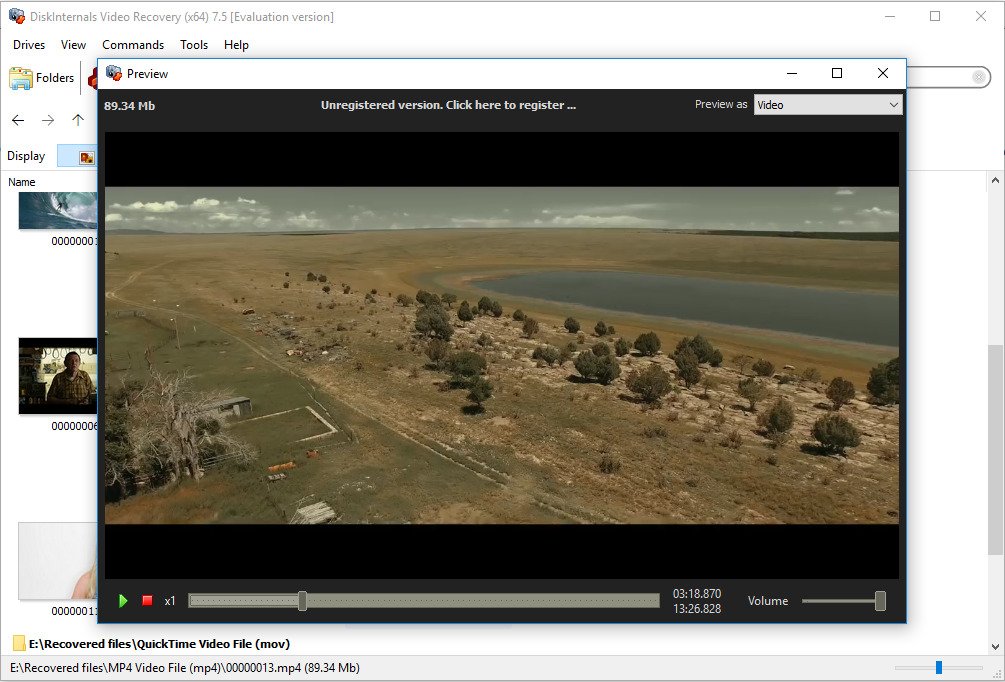Select the thumbnail display mode icon
This screenshot has height=682, width=1005.
tap(86, 157)
